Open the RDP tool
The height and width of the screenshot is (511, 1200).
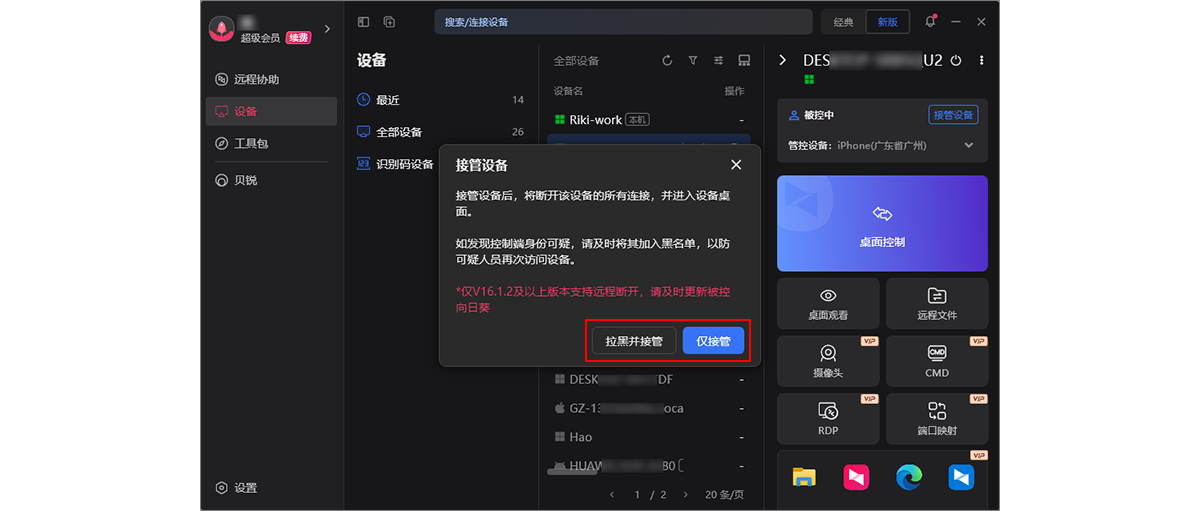[828, 419]
